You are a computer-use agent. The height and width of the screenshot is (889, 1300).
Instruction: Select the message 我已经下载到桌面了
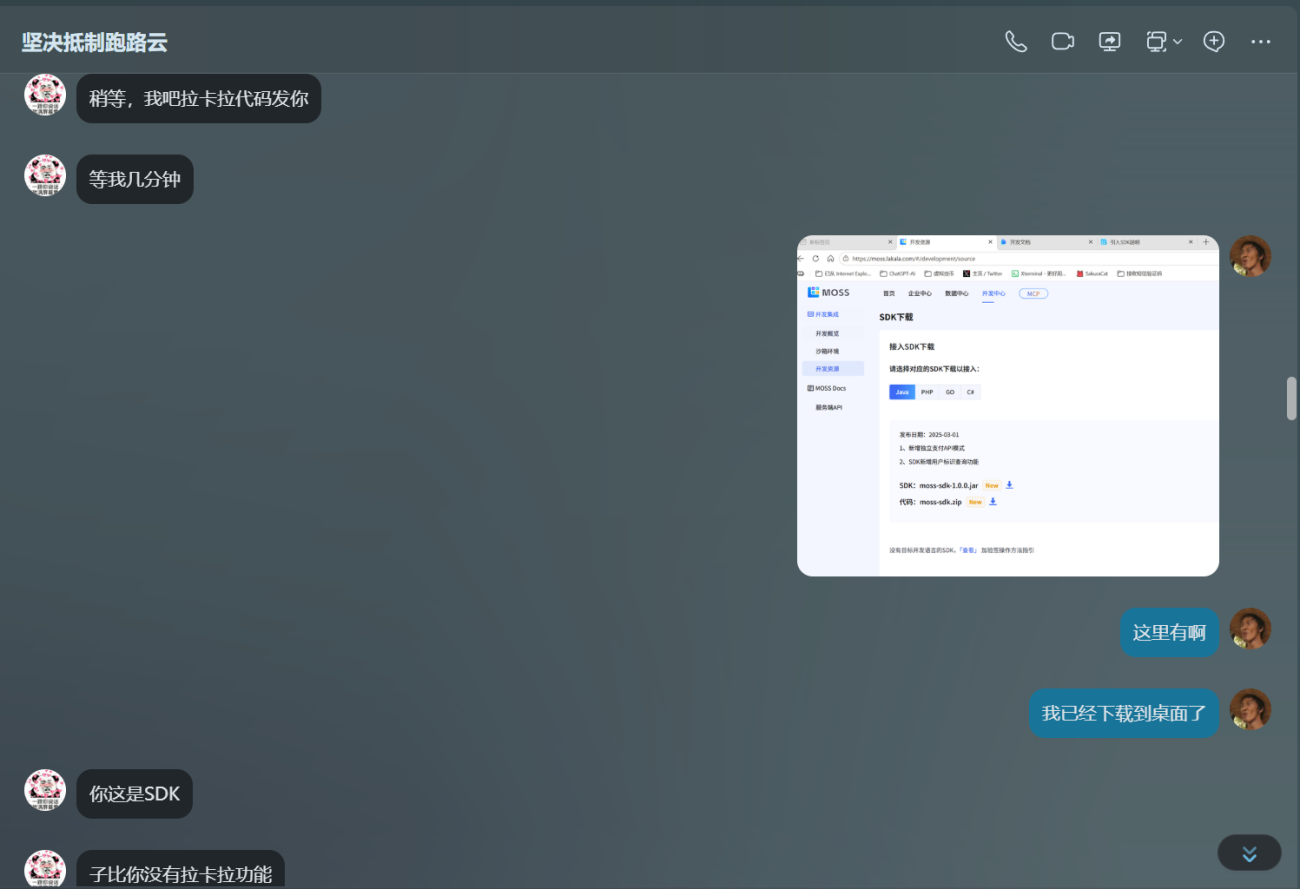coord(1124,713)
